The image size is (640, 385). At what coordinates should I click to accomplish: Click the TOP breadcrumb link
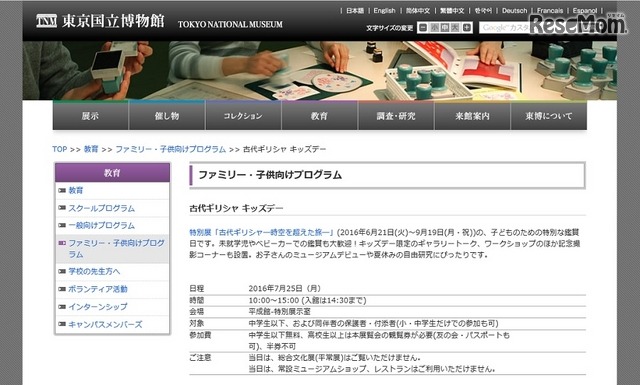tap(60, 149)
